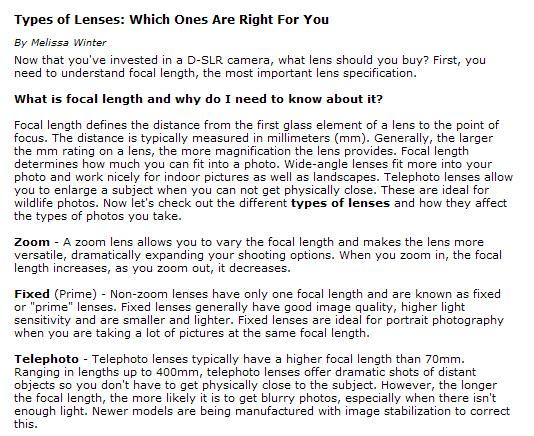Click the "(mm)" abbreviation in parentheses
This screenshot has width=534, height=436.
click(352, 139)
